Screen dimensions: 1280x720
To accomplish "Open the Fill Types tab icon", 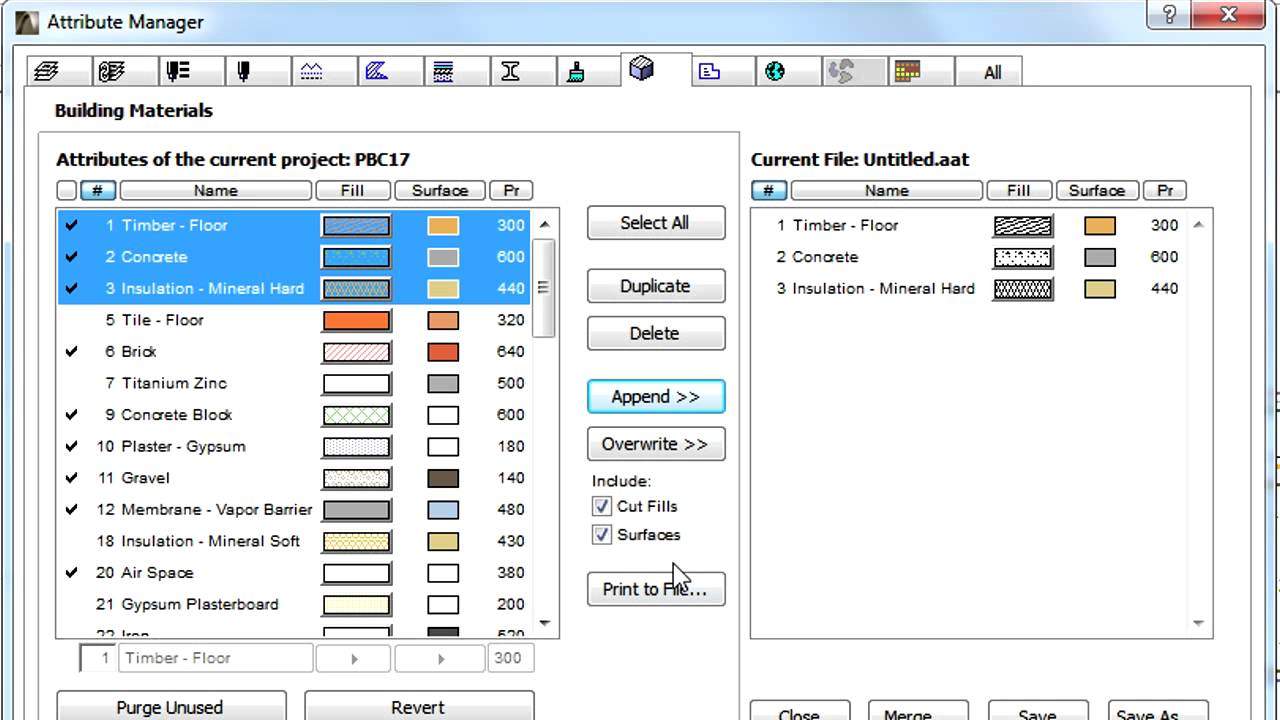I will tap(377, 72).
